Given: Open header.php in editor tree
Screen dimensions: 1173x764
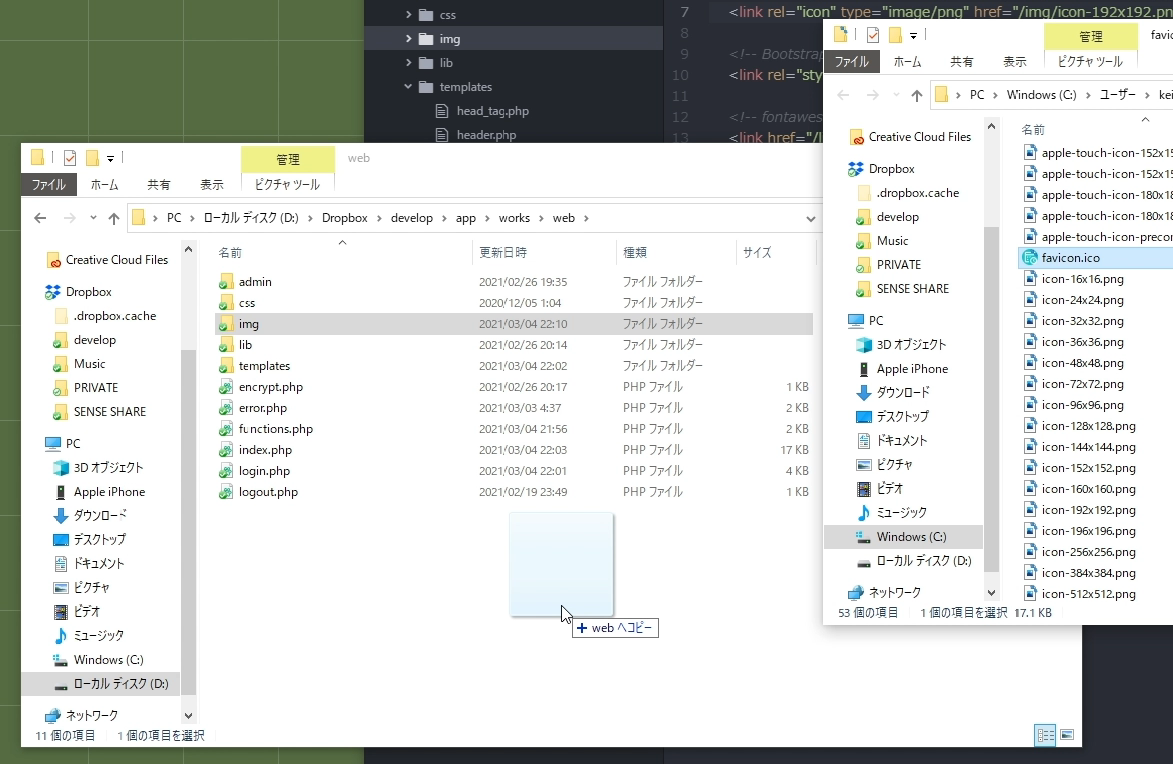Looking at the screenshot, I should (486, 135).
